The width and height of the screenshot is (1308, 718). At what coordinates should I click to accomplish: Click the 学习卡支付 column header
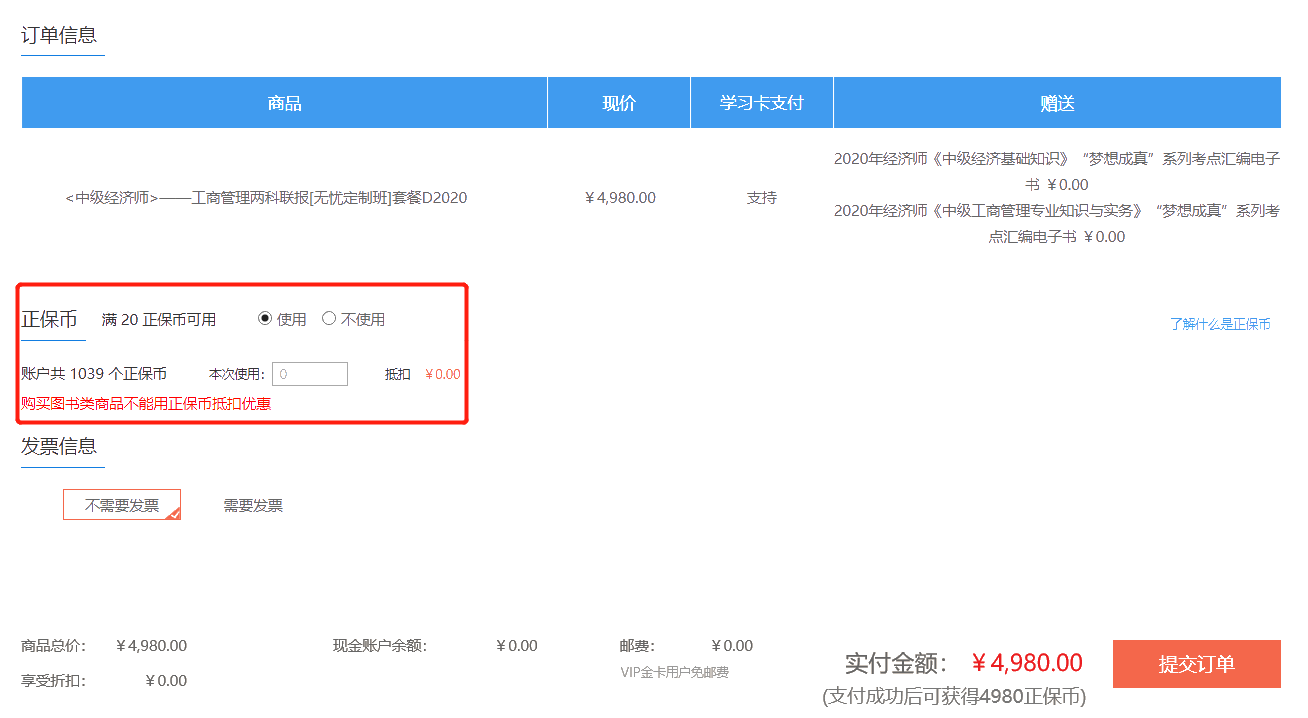[761, 101]
